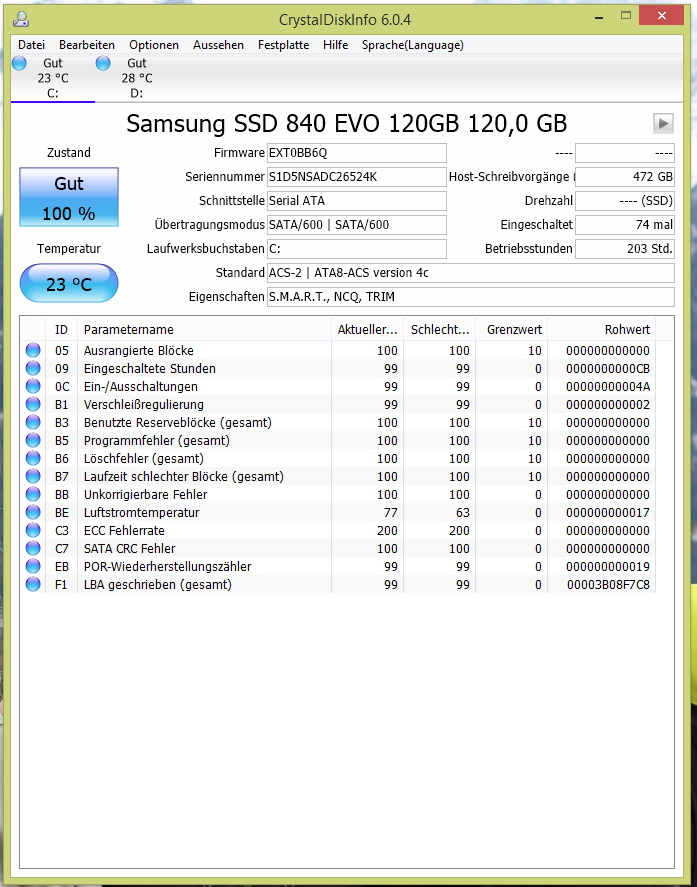Image resolution: width=697 pixels, height=887 pixels.
Task: Open the Festplatte menu
Action: pyautogui.click(x=283, y=45)
